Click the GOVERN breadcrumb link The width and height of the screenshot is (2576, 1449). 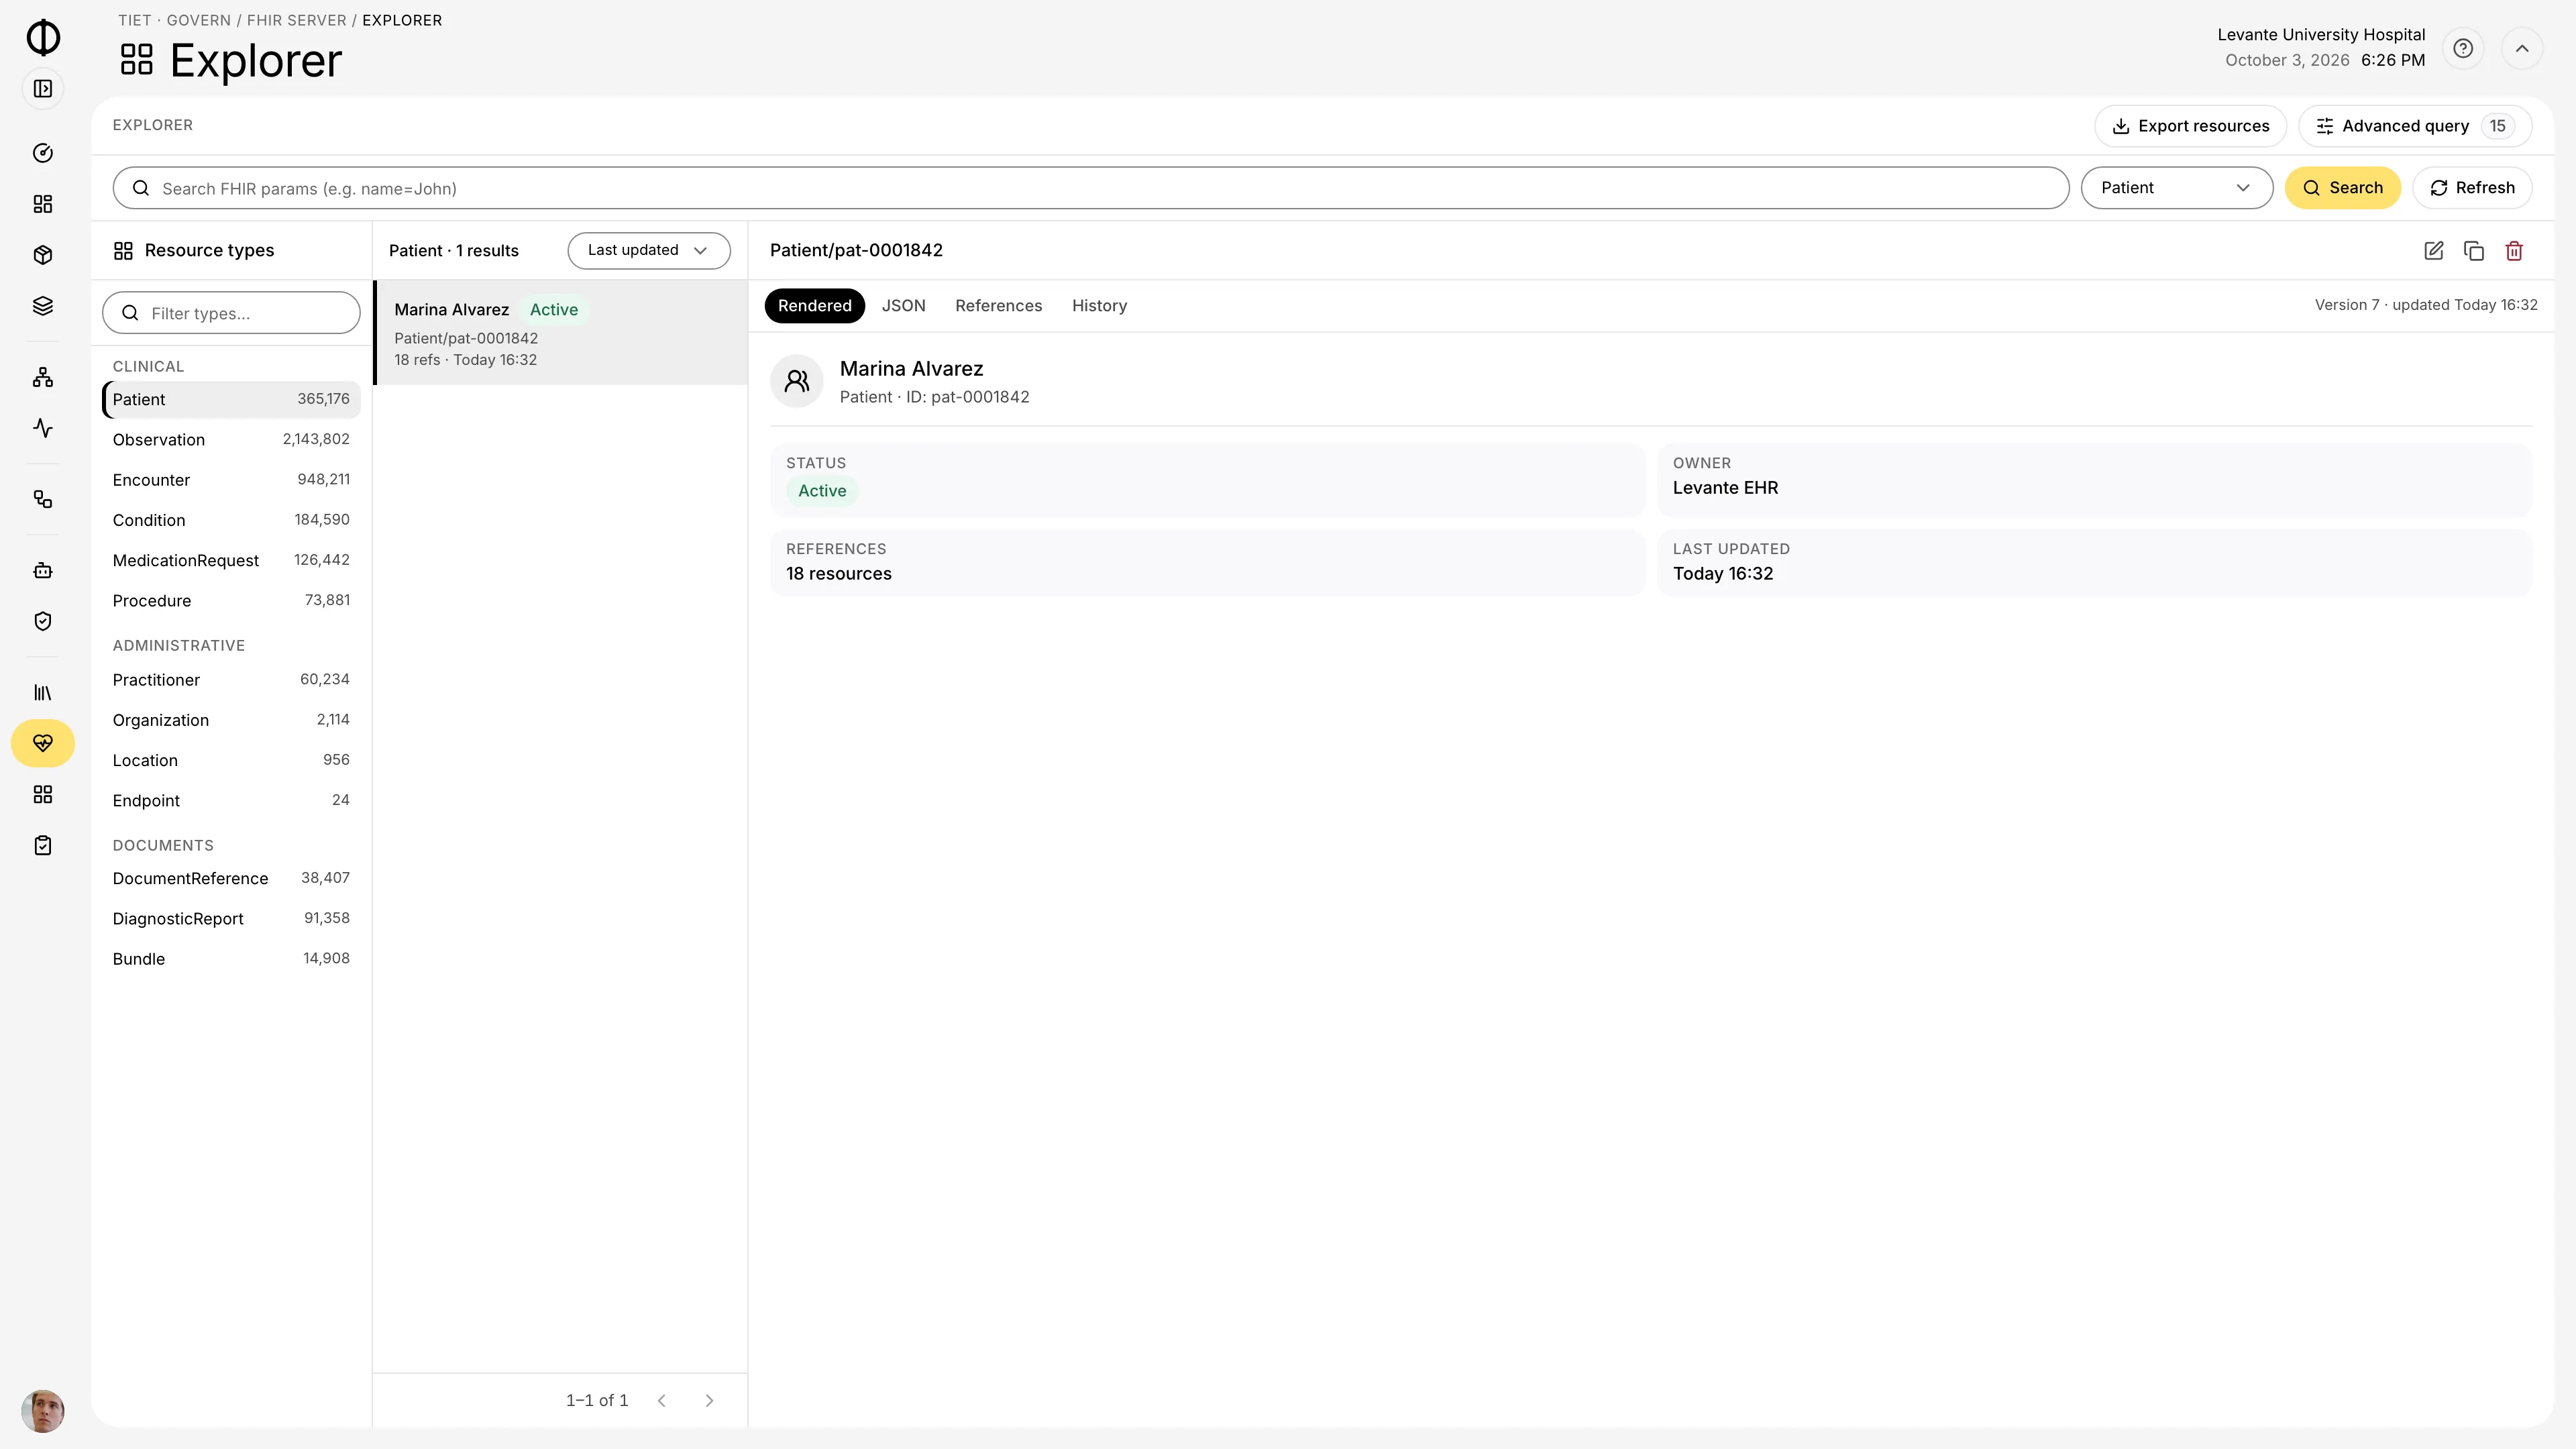coord(198,20)
